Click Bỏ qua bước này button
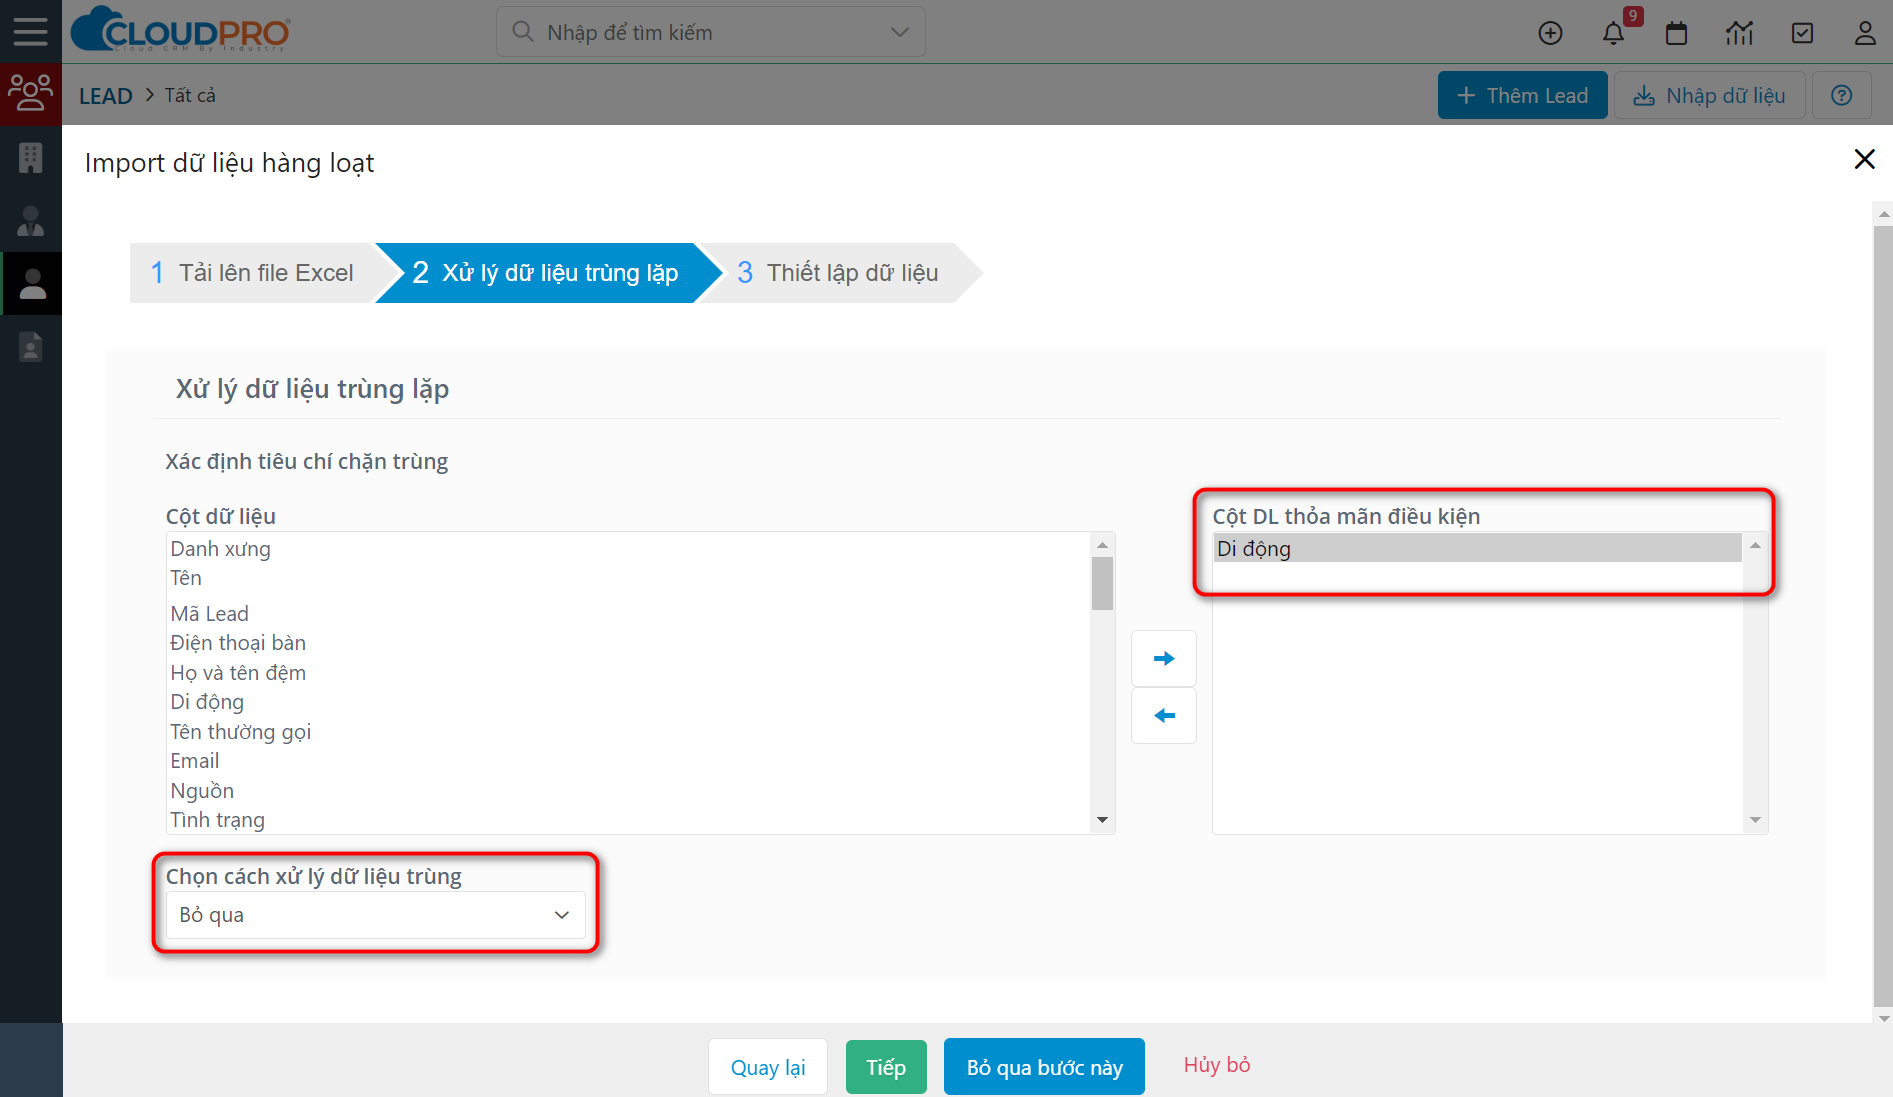The width and height of the screenshot is (1893, 1097). tap(1044, 1067)
